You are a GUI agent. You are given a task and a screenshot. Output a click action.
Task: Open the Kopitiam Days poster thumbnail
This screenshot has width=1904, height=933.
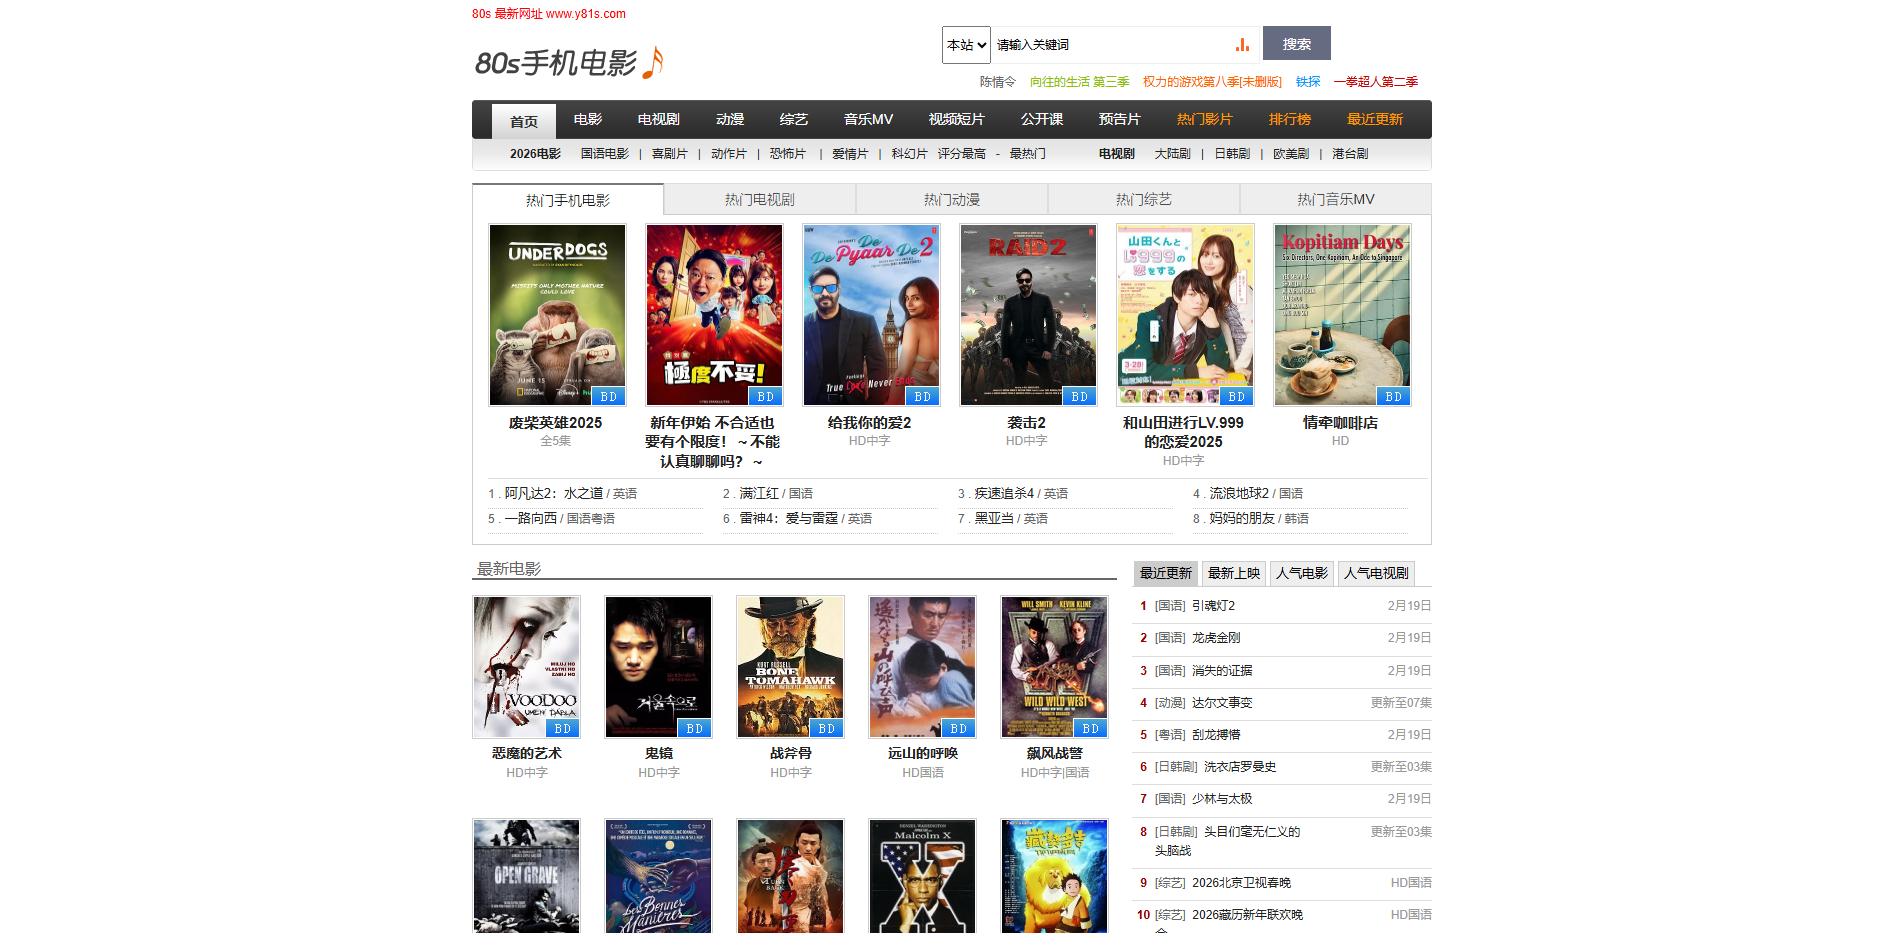pyautogui.click(x=1342, y=315)
